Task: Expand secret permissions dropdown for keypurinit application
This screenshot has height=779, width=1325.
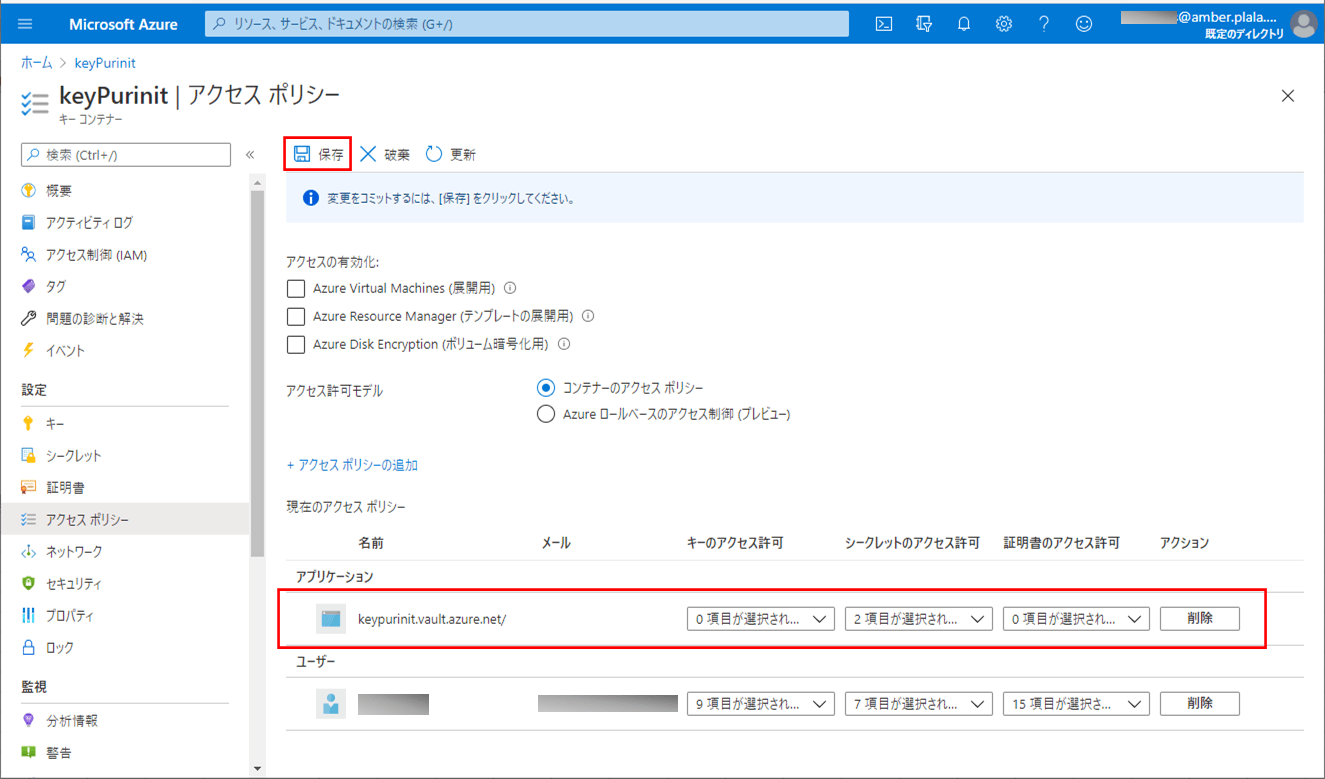Action: pos(918,619)
